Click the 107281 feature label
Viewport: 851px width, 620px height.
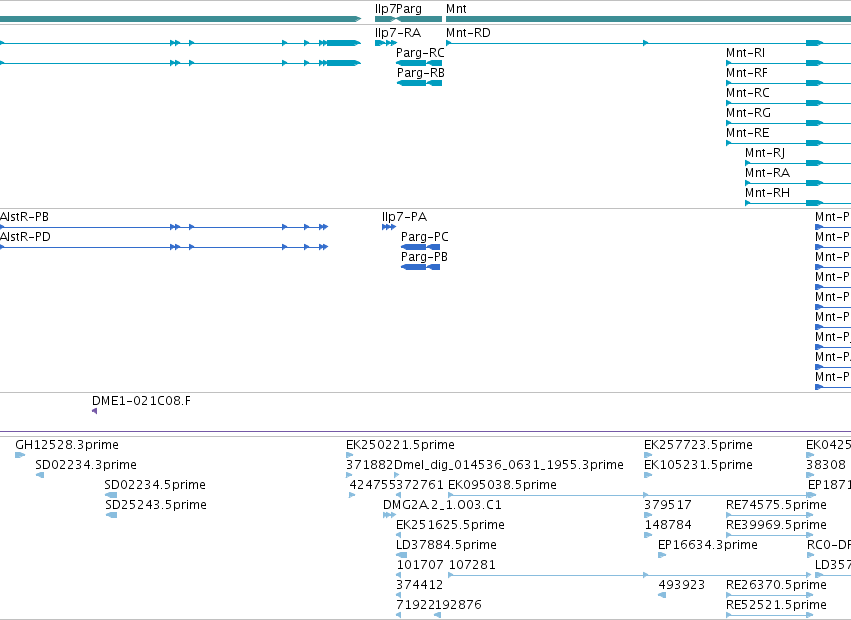click(x=472, y=566)
